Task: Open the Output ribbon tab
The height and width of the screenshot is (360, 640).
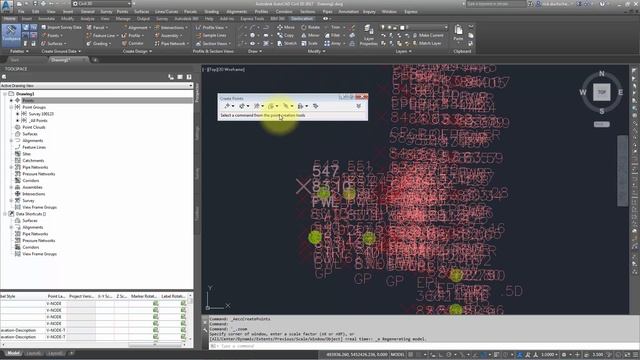Action: coord(143,19)
